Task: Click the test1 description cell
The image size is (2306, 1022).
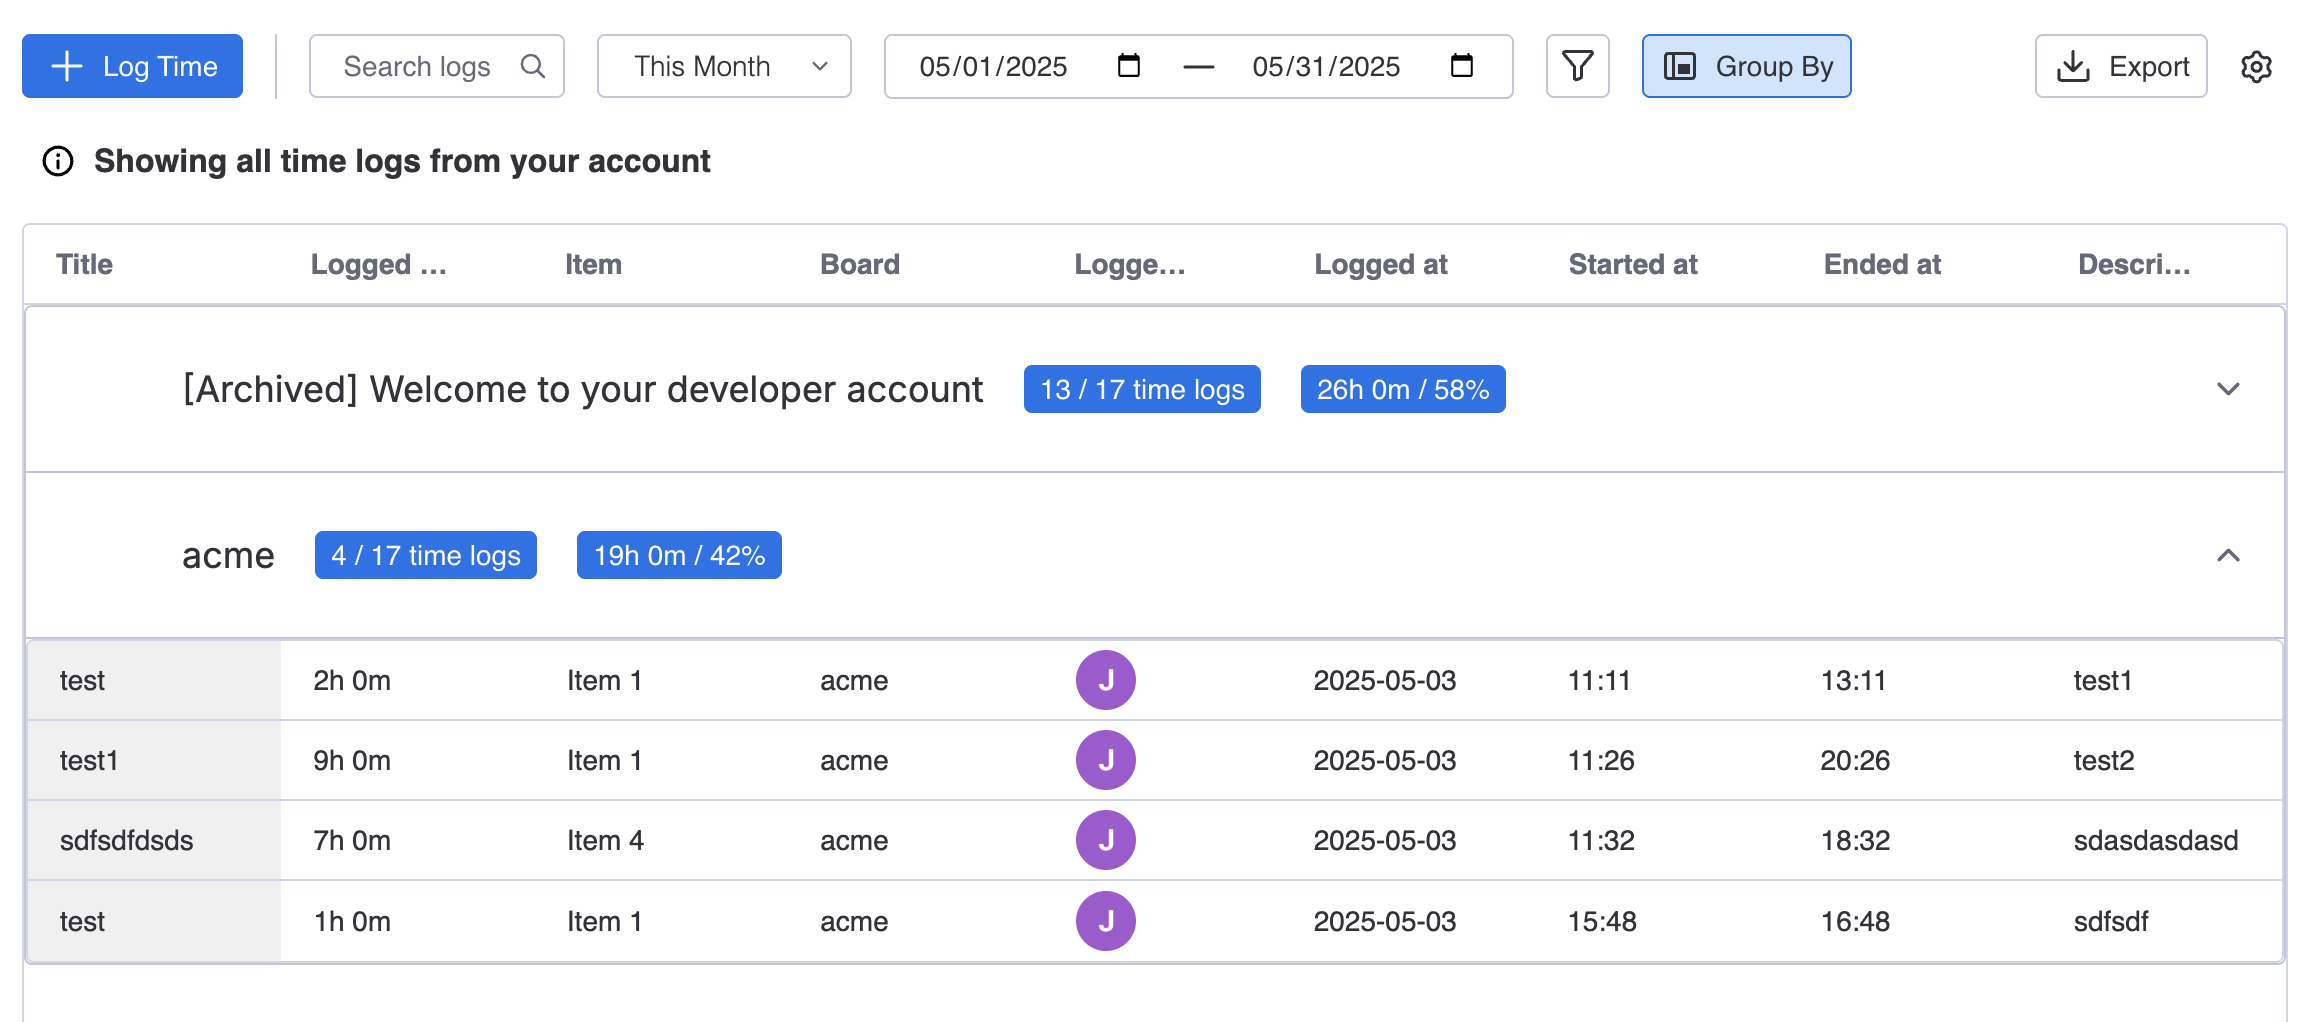Action: [2103, 681]
